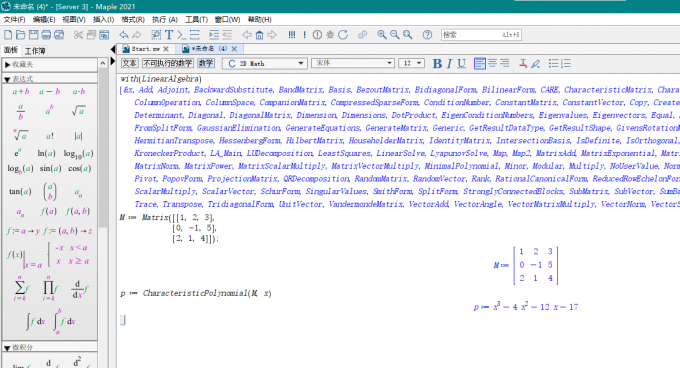Open print preview icon
This screenshot has width=680, height=368.
[x=59, y=35]
